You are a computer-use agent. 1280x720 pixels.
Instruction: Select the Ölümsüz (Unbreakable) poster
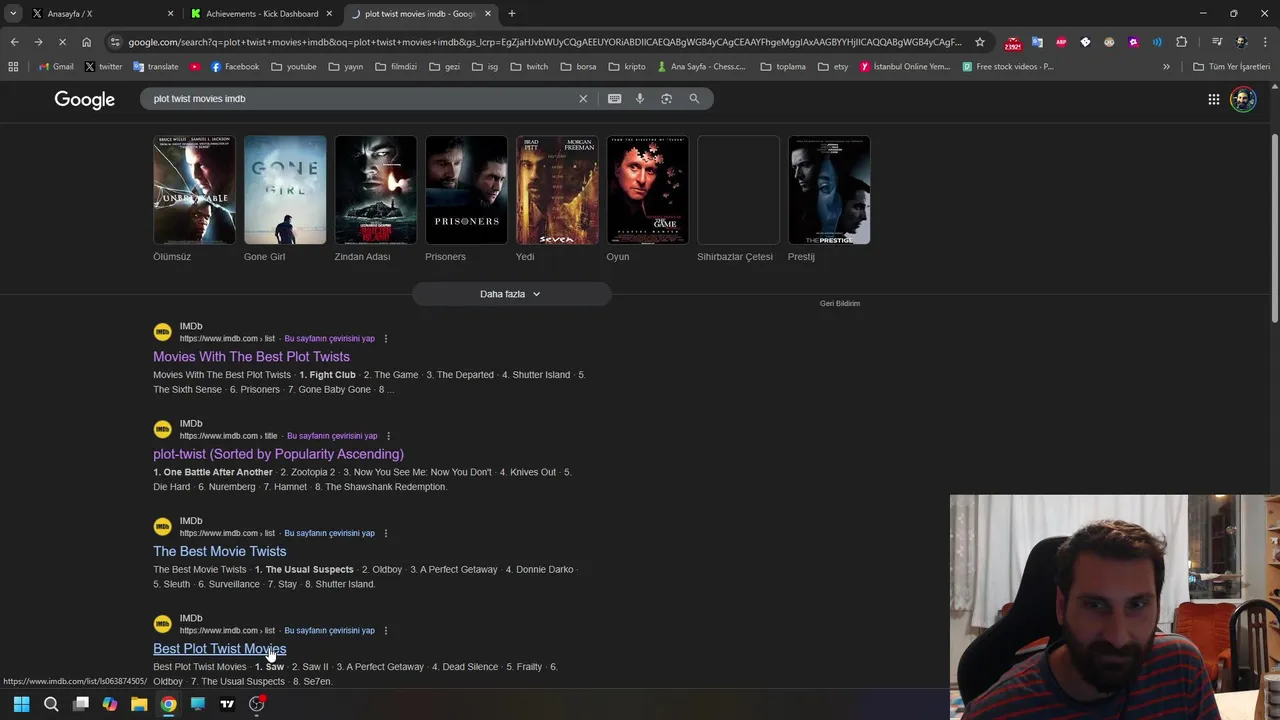click(x=194, y=190)
